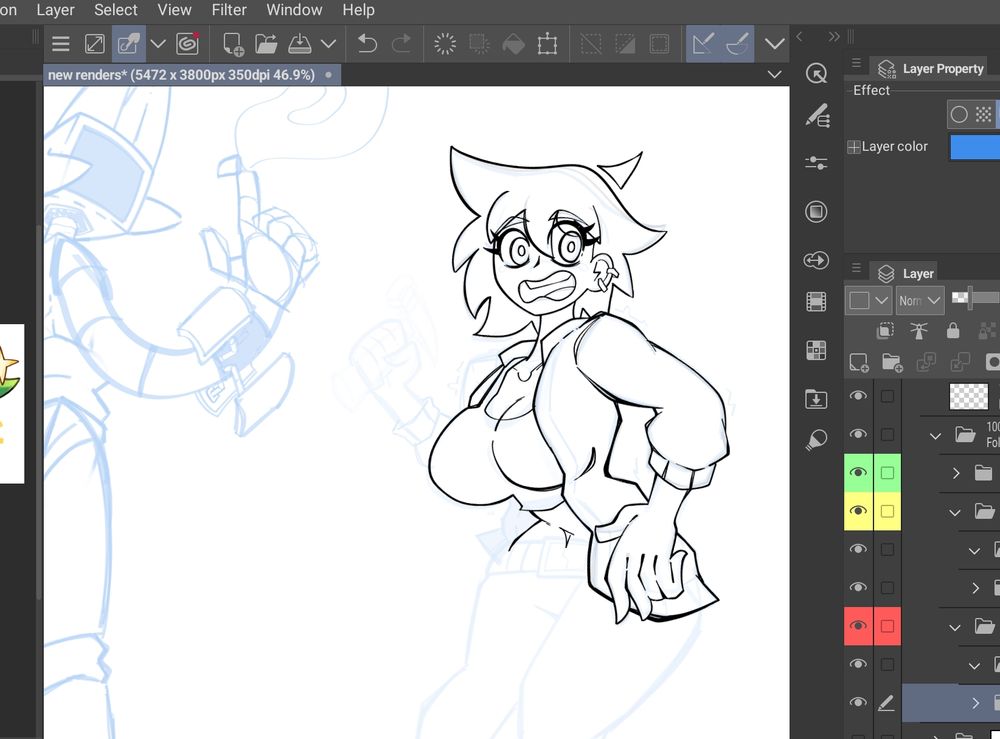
Task: Open the Filter menu
Action: click(x=229, y=10)
